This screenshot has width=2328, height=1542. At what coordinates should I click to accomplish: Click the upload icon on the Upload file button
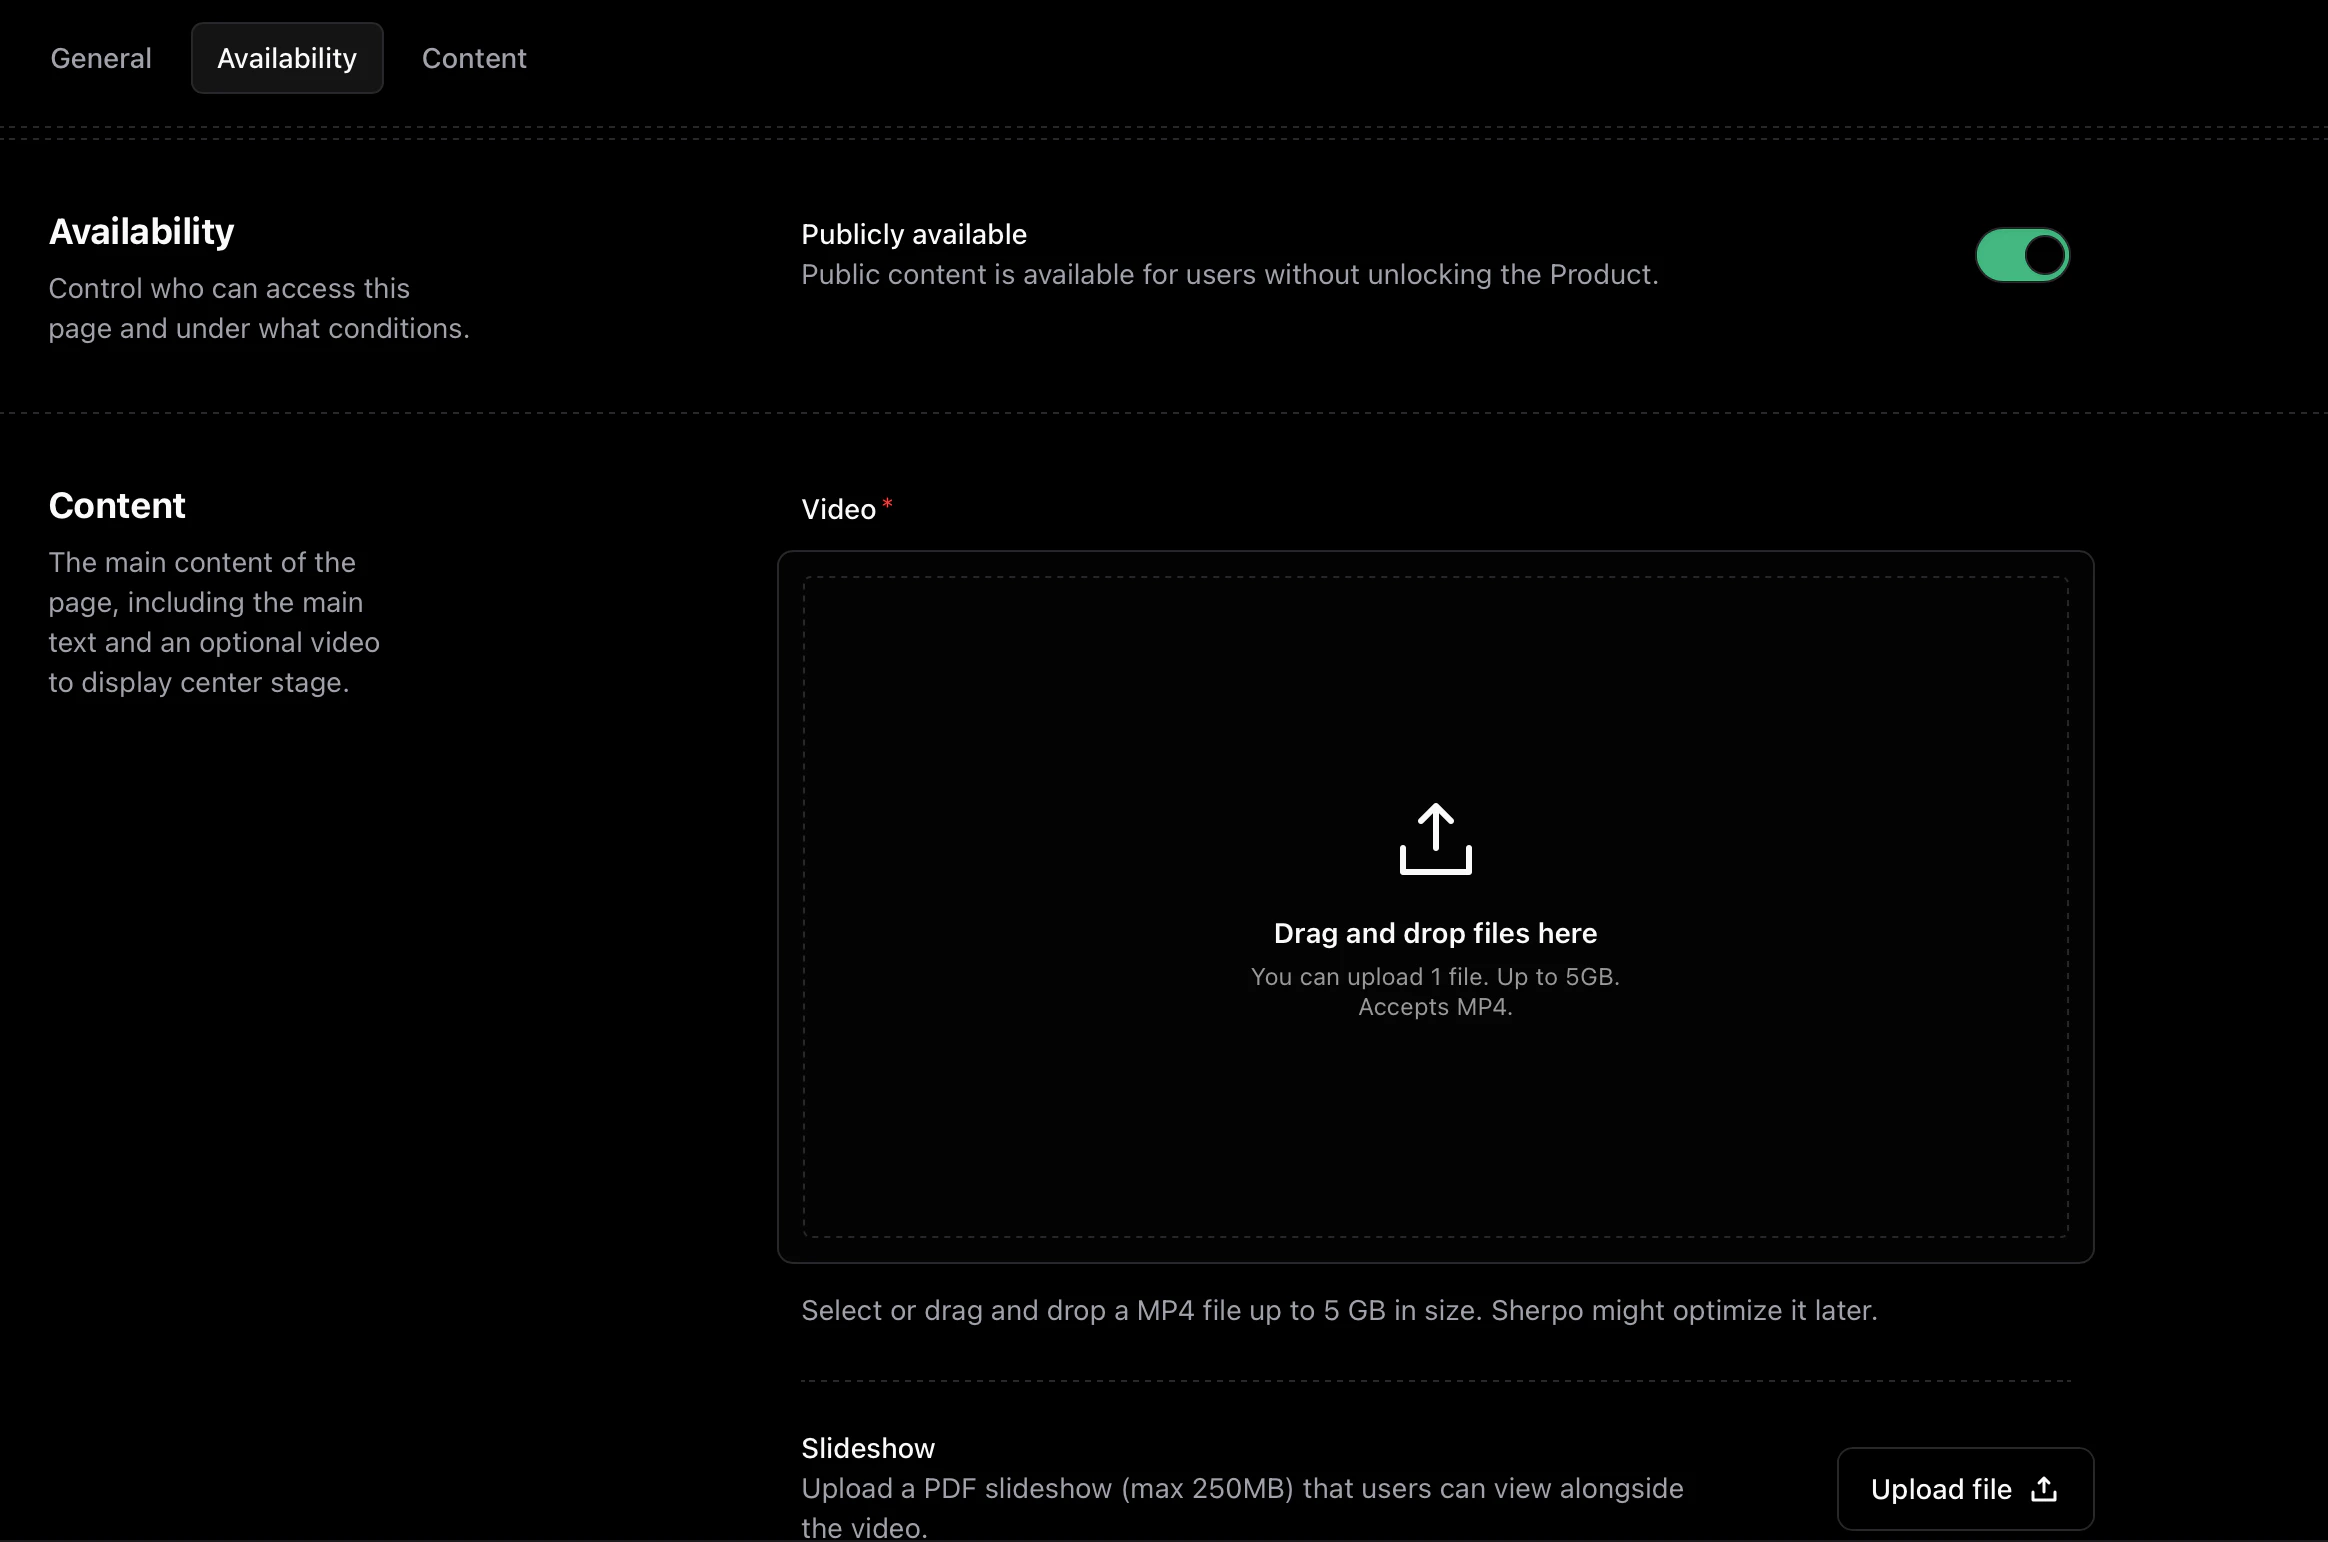[2042, 1488]
